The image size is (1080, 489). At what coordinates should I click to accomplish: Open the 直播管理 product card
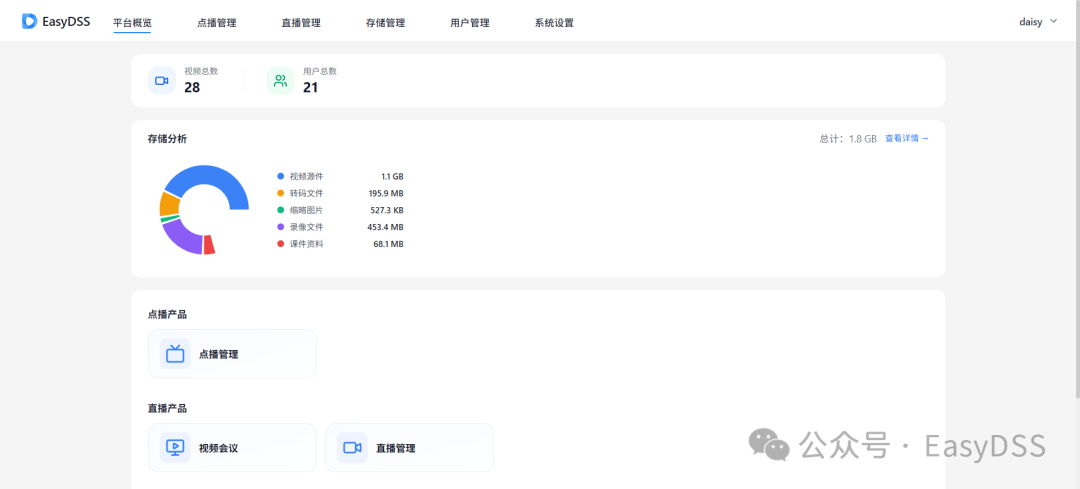coord(409,448)
